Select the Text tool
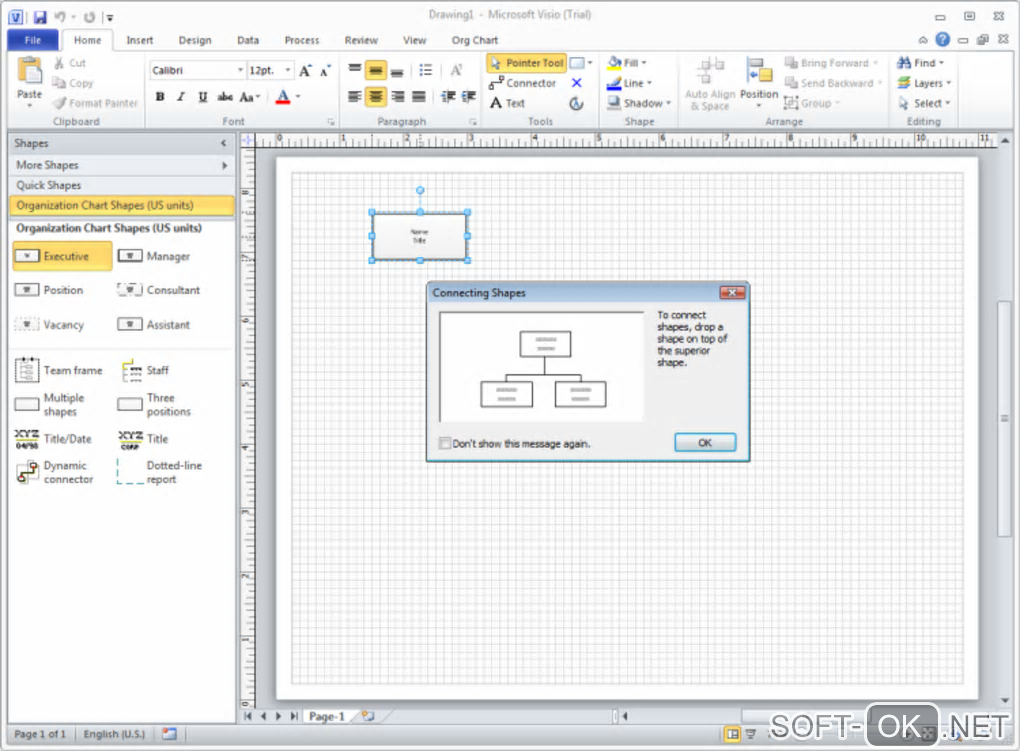This screenshot has width=1020, height=751. [507, 103]
